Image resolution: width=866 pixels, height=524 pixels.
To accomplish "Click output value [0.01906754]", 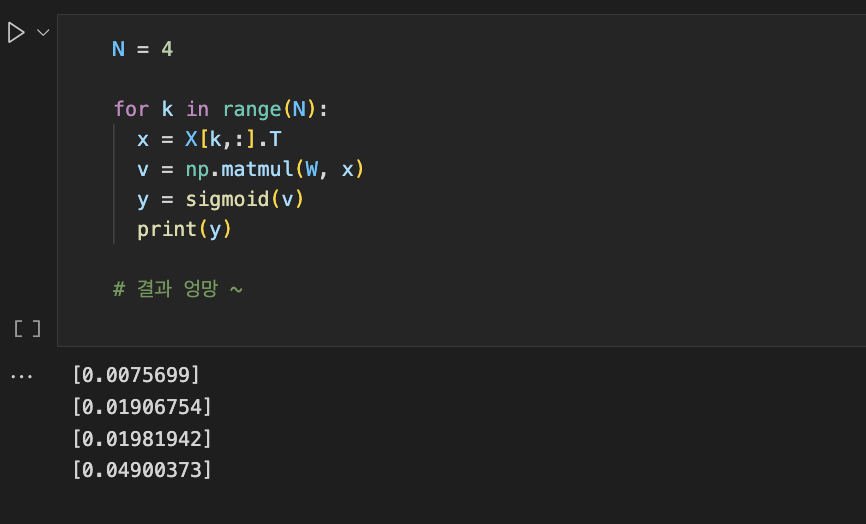I will tap(142, 407).
